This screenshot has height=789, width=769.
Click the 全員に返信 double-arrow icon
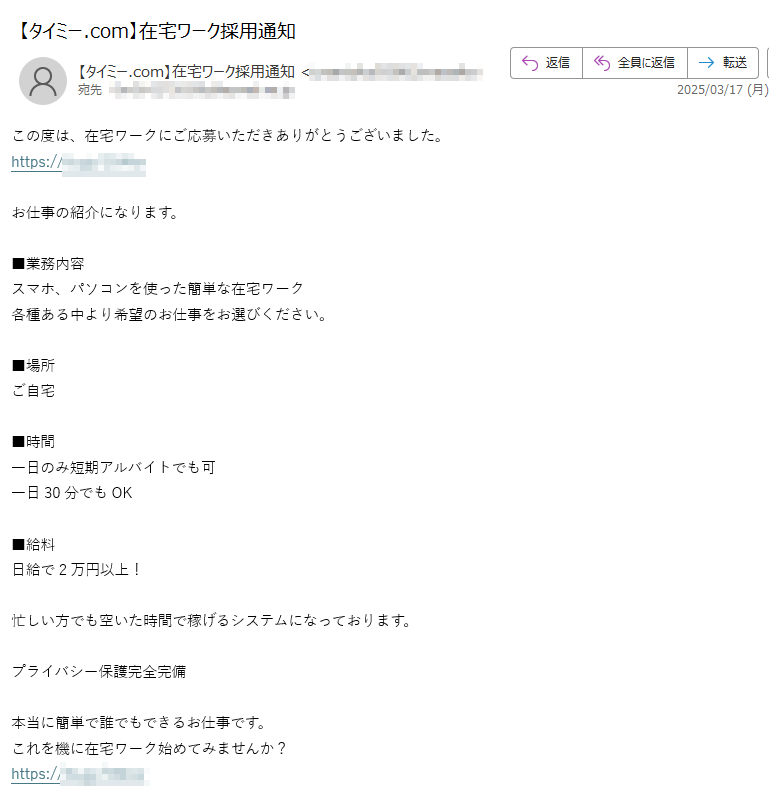tap(601, 63)
